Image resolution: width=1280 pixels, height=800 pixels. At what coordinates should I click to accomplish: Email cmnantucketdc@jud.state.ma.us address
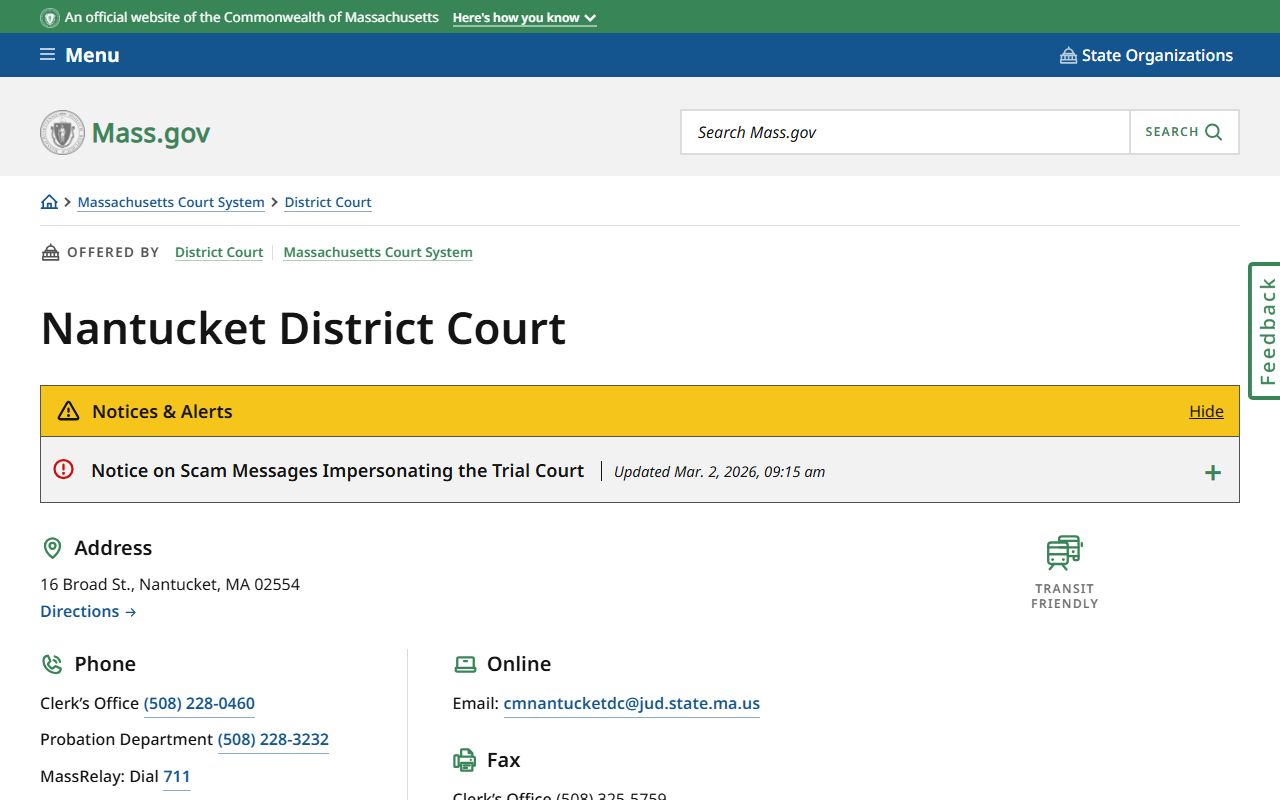[631, 703]
